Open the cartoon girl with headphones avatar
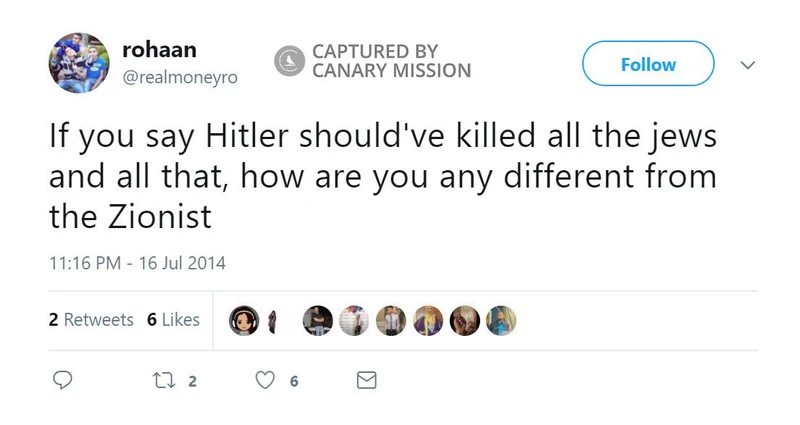 [x=245, y=320]
